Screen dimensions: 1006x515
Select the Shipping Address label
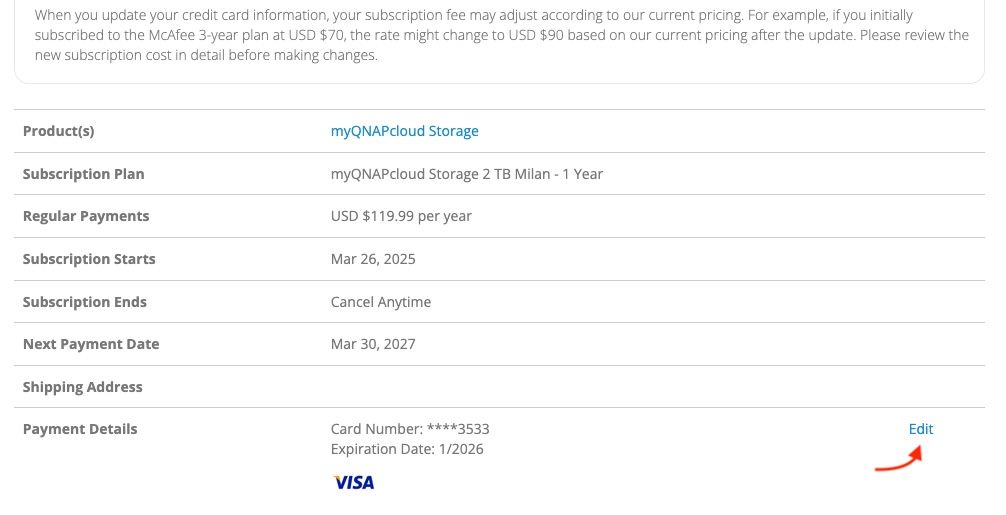(82, 387)
